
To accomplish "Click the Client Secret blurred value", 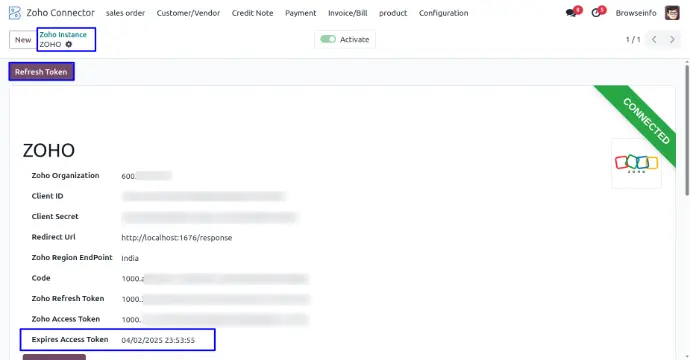I will click(x=209, y=217).
